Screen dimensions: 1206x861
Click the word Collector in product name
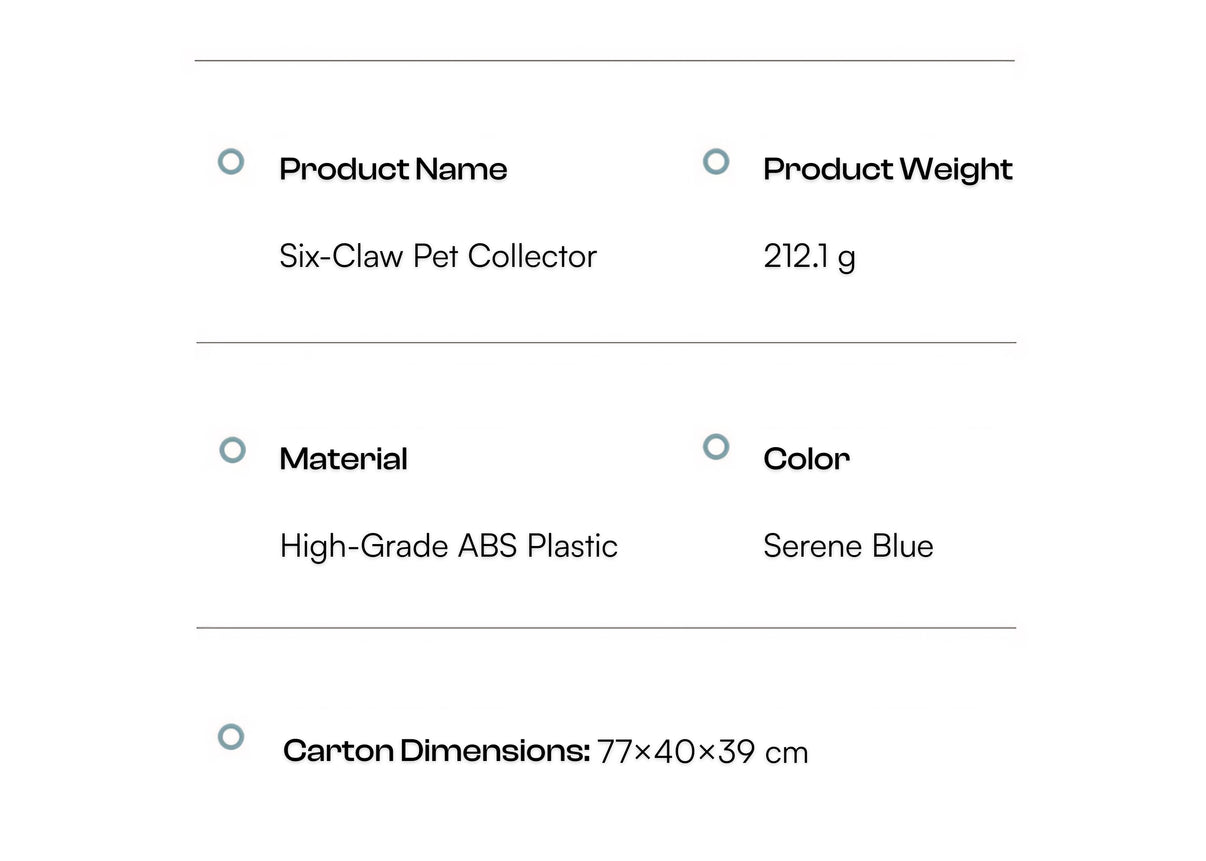pos(532,256)
